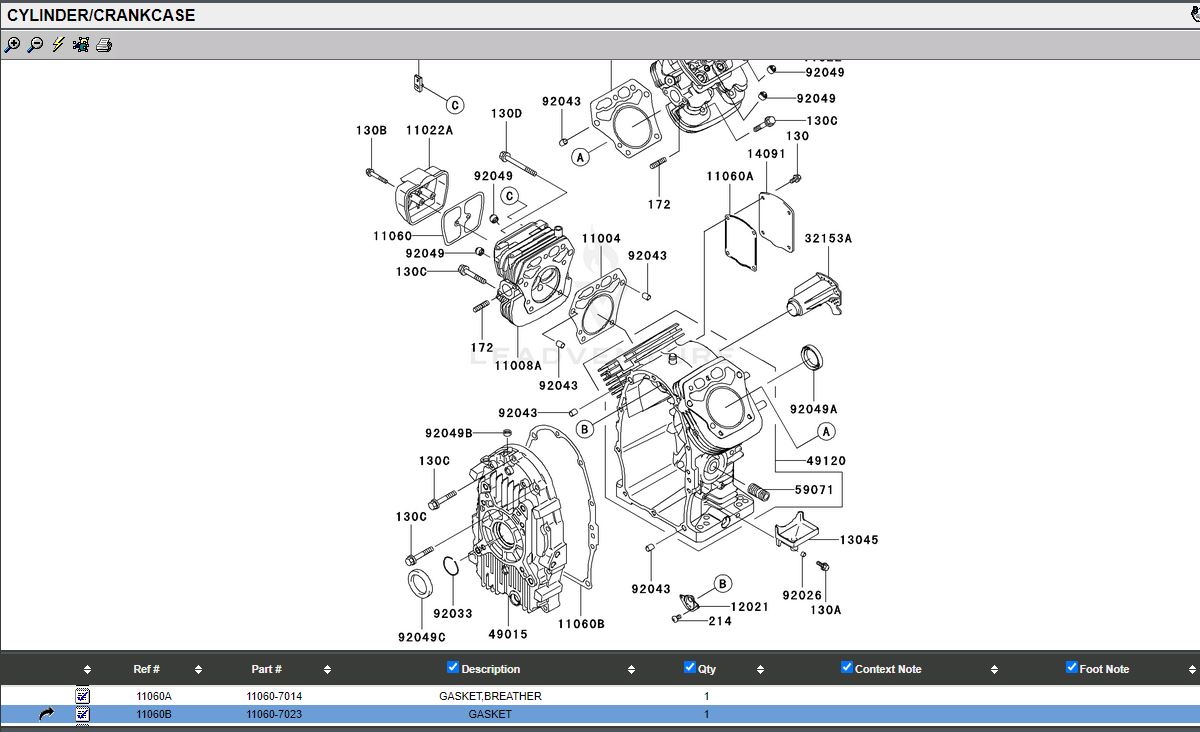Open note icon for row 11060A
This screenshot has width=1200, height=732.
point(83,695)
